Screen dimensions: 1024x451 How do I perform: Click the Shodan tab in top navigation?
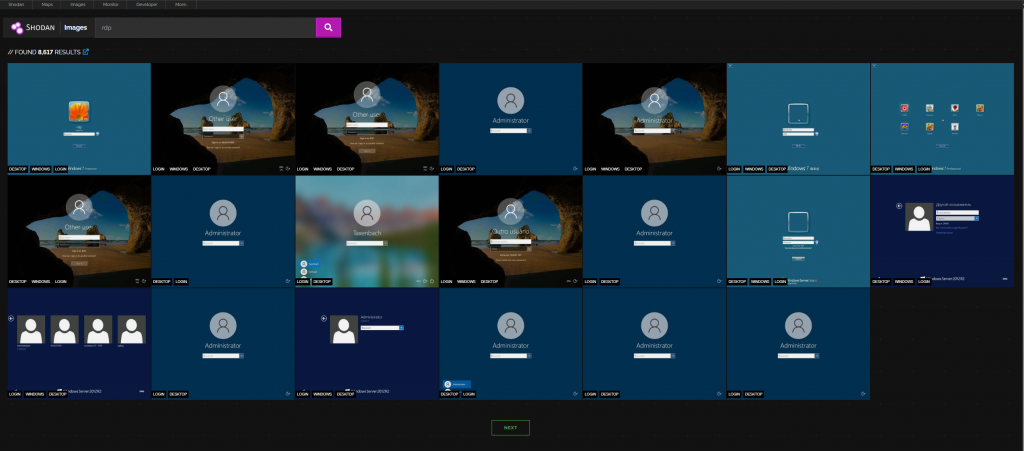tap(17, 4)
